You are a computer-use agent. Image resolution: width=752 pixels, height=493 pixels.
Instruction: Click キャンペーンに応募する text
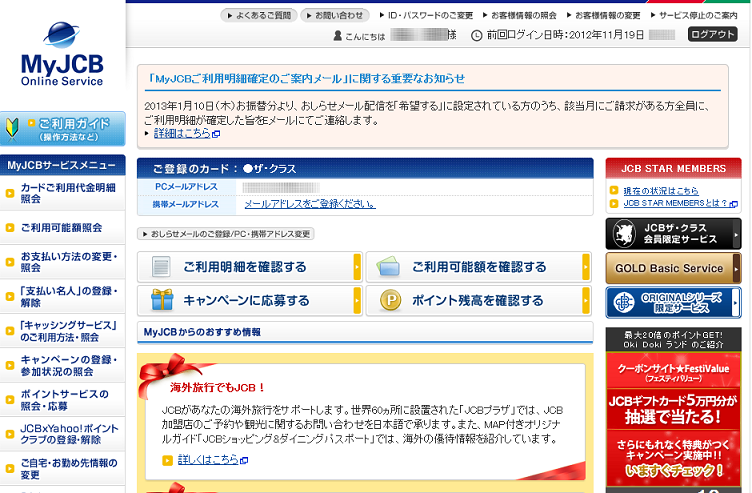coord(247,301)
